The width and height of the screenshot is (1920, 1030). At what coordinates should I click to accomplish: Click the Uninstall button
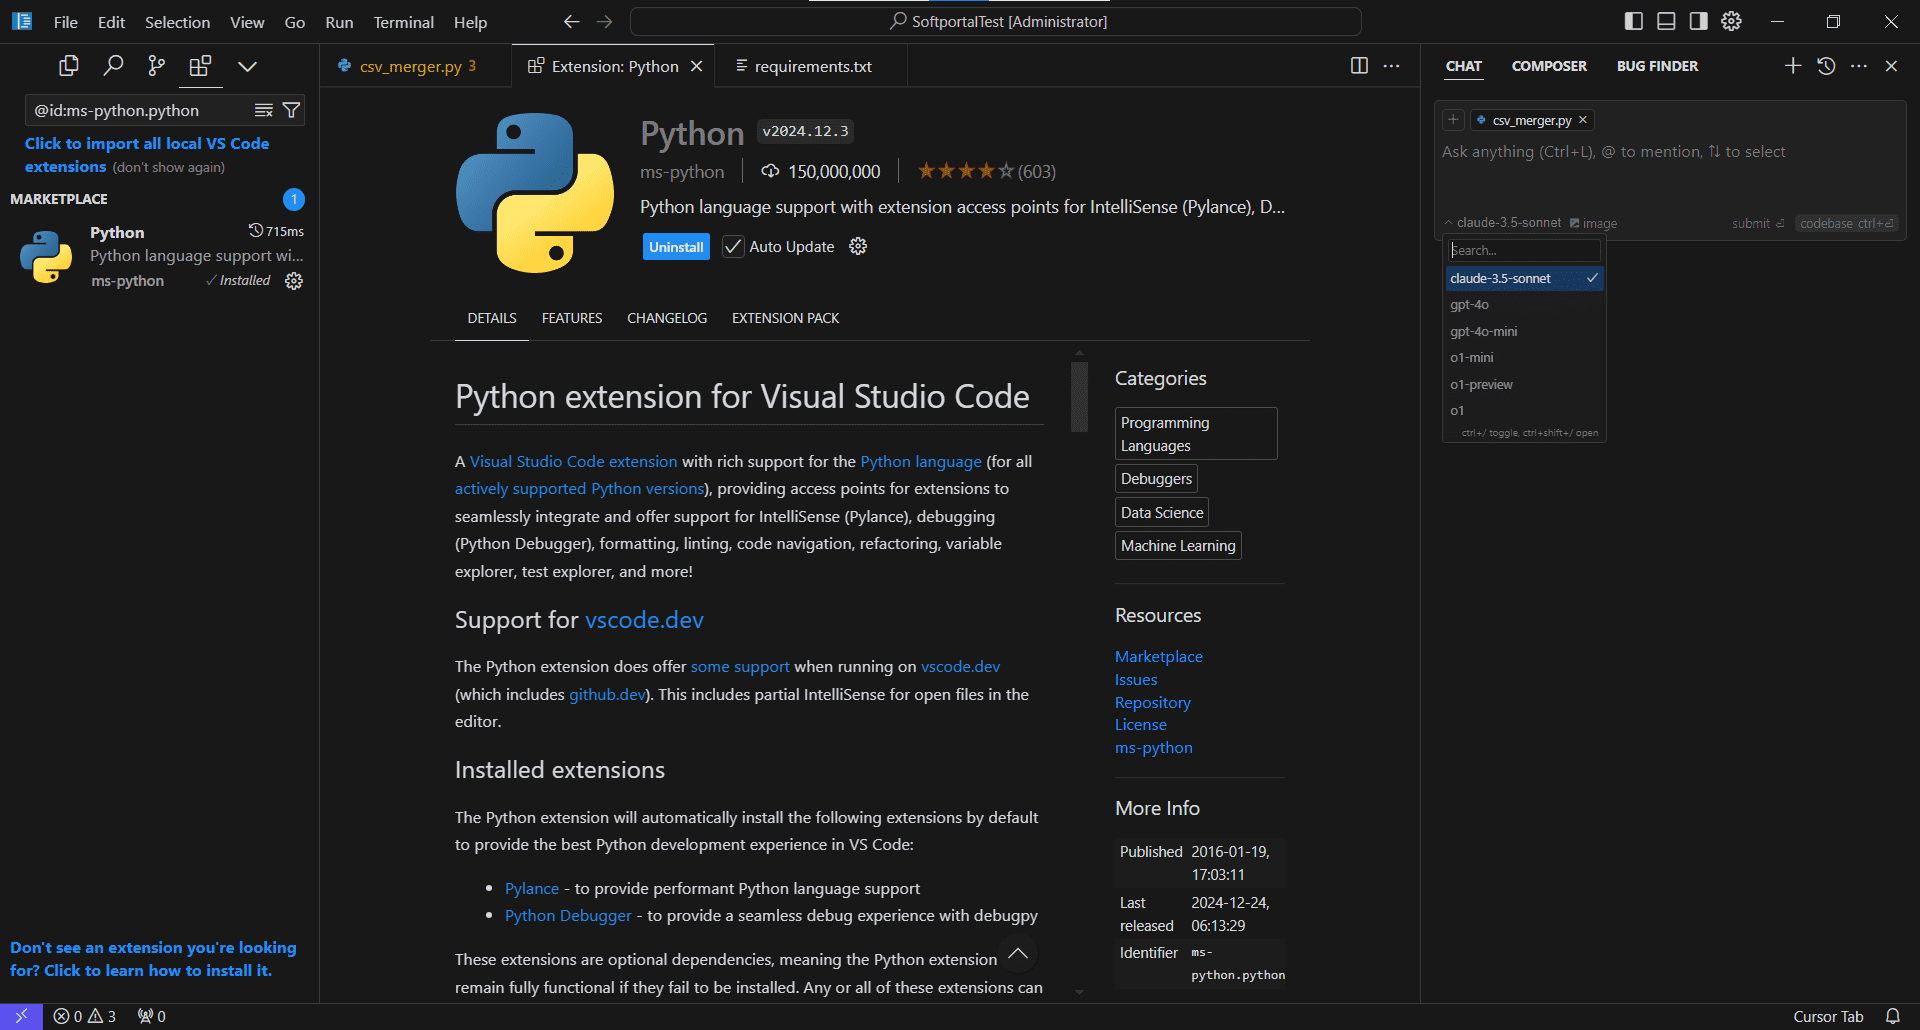[676, 247]
